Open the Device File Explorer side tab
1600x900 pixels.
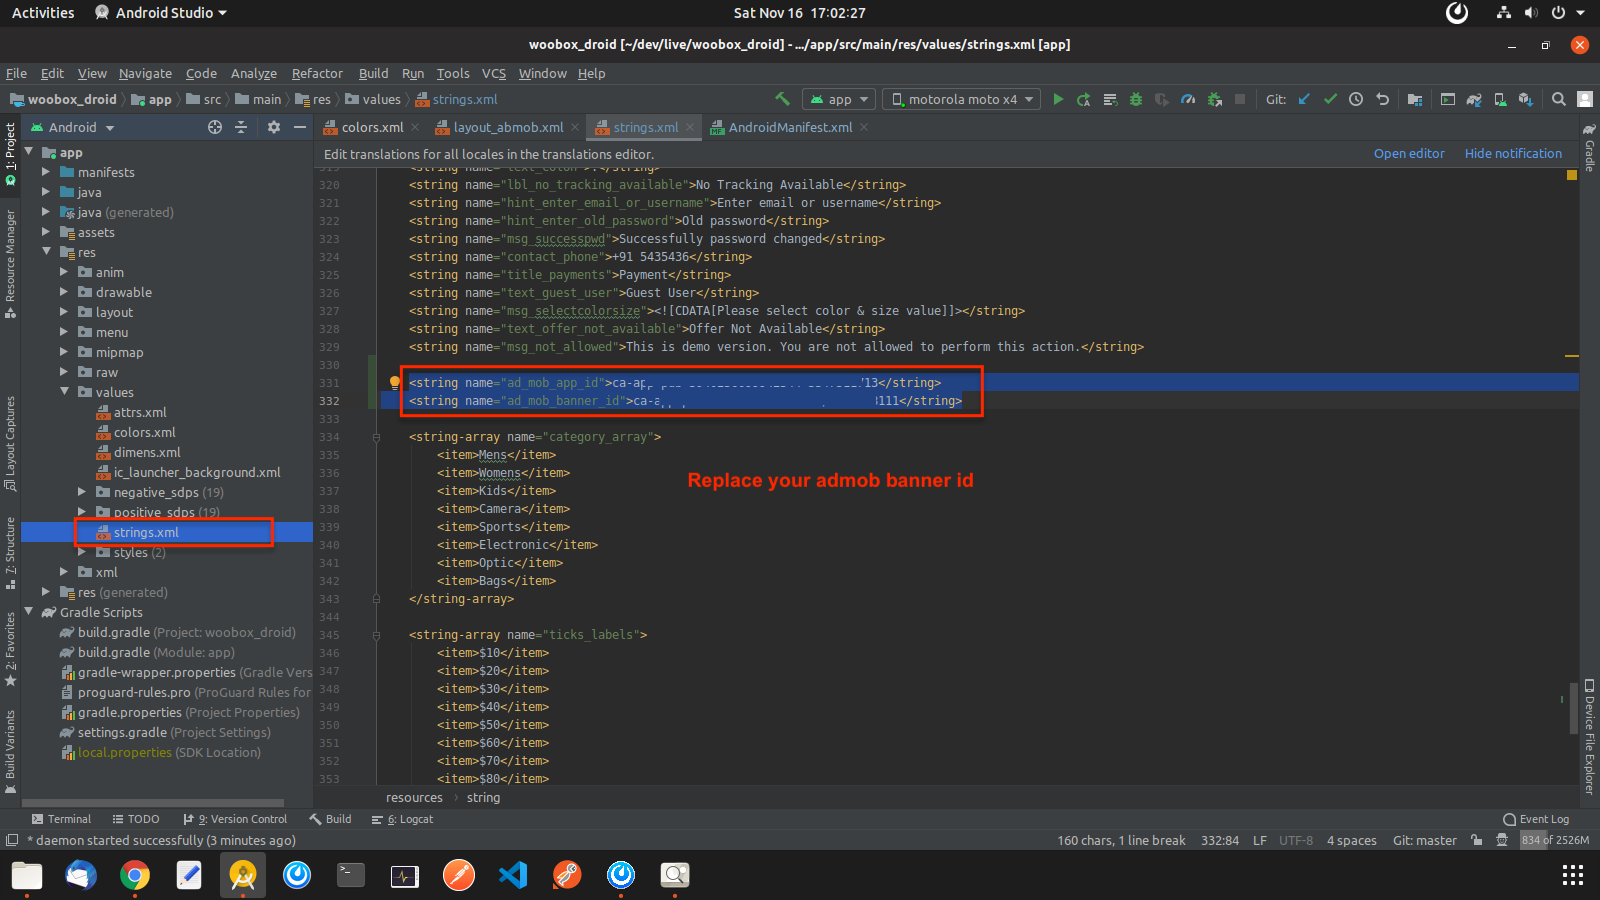(1589, 736)
